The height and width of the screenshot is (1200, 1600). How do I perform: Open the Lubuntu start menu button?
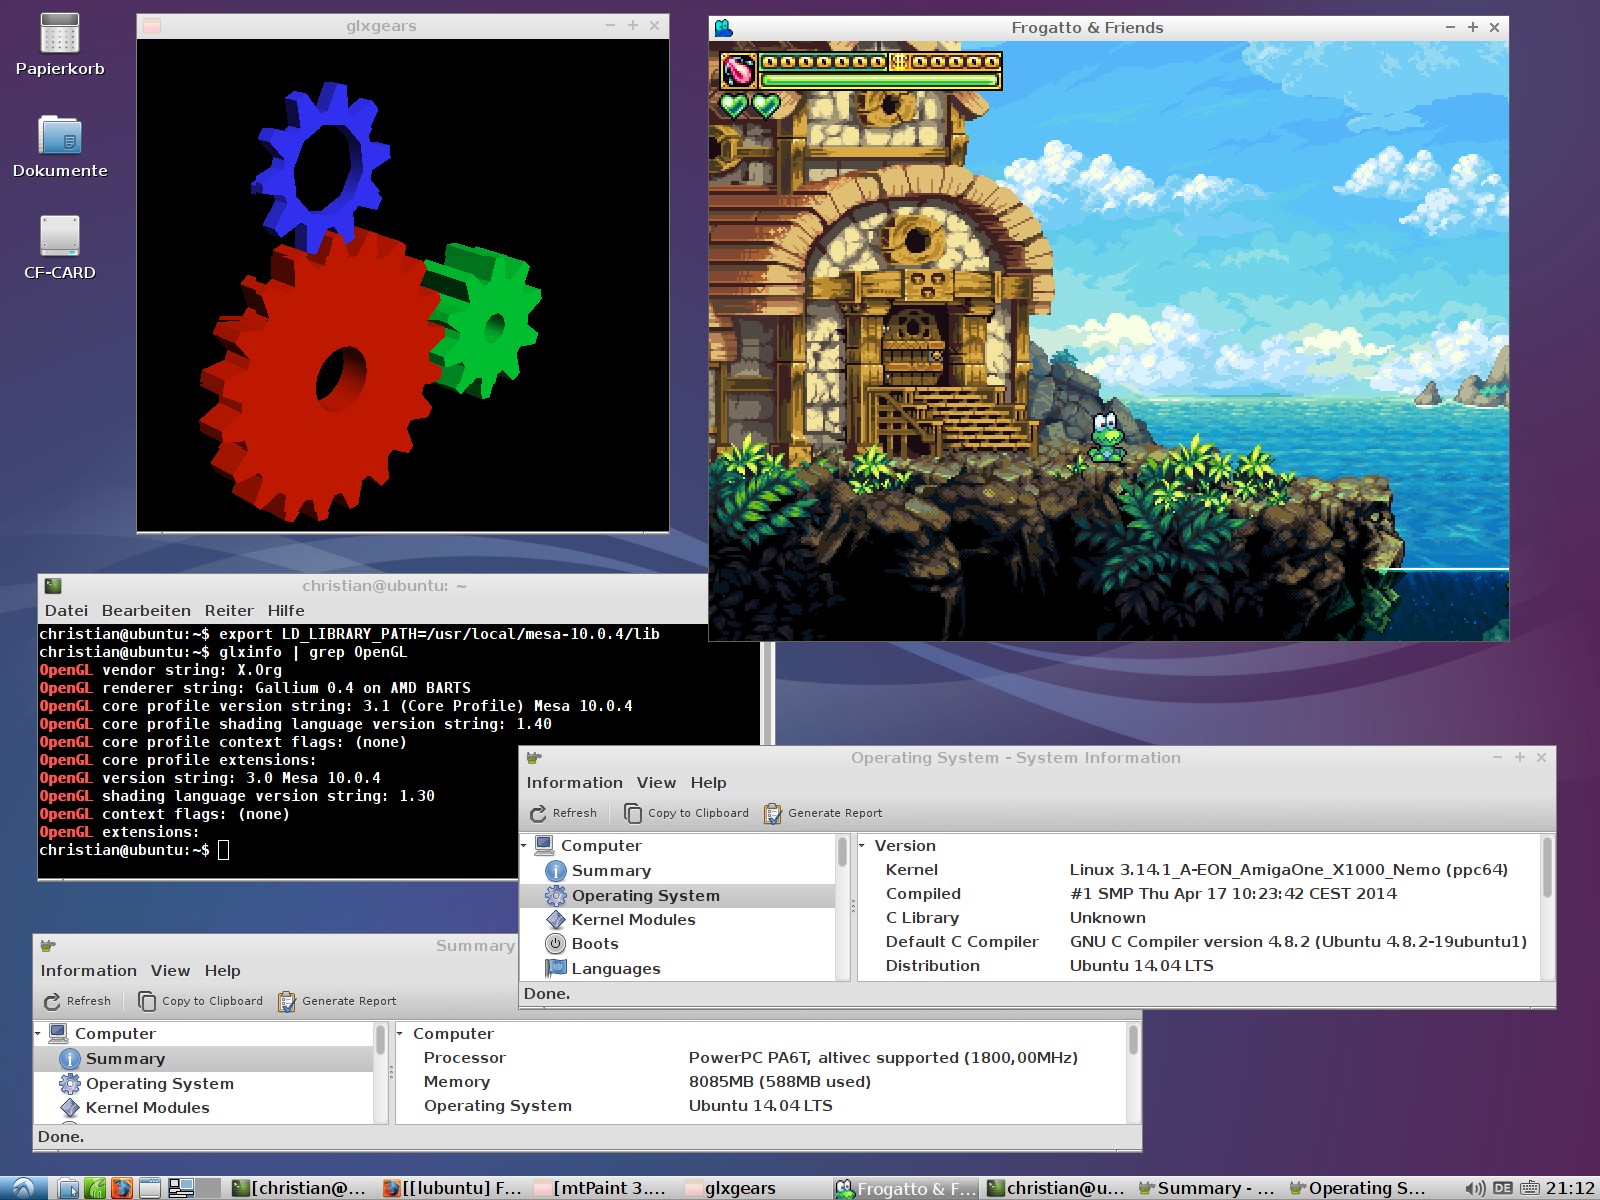pos(22,1188)
